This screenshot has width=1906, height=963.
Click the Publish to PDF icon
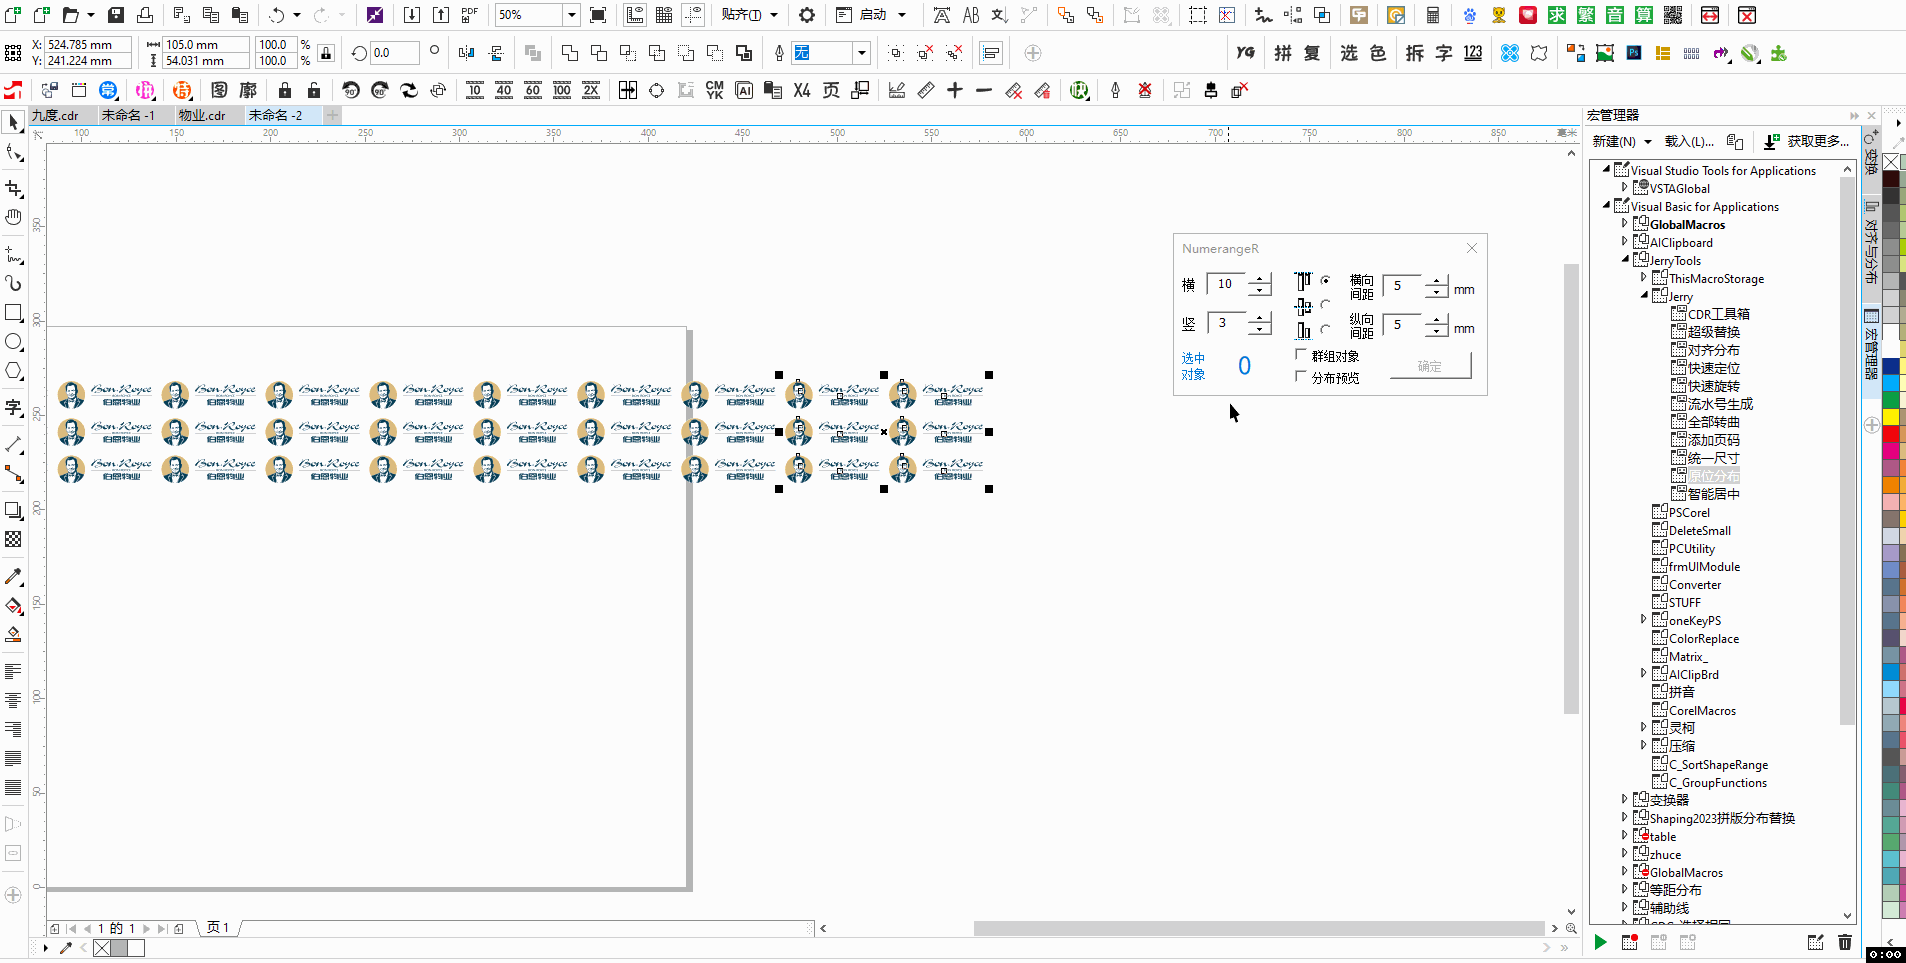[x=469, y=15]
